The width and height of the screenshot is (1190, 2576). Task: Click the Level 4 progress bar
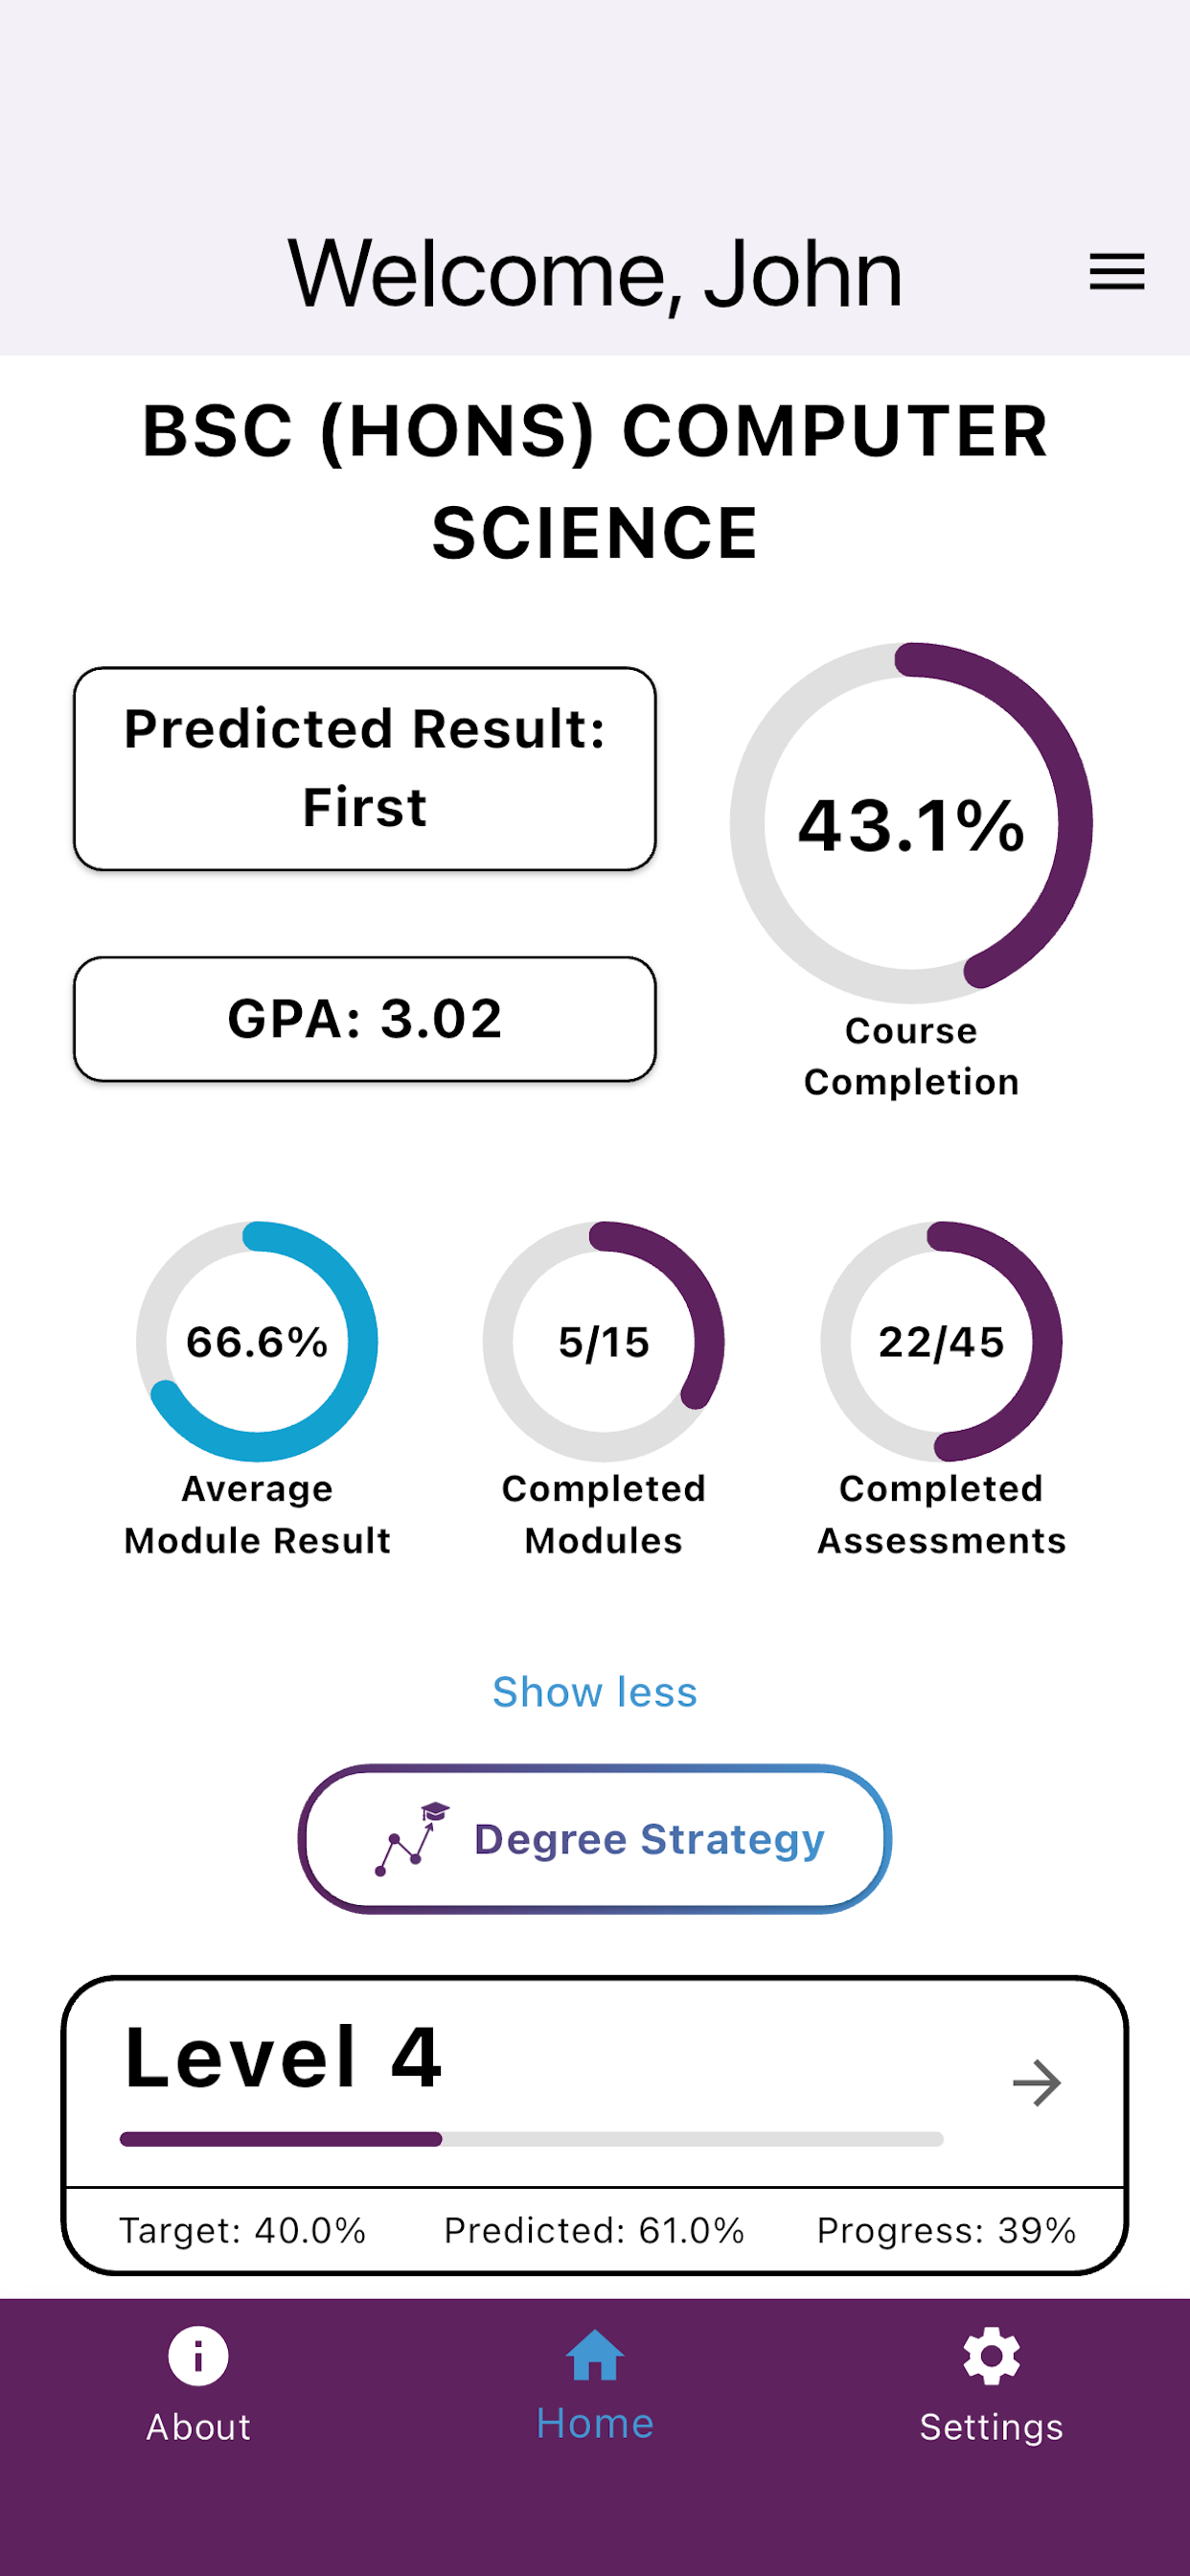[x=531, y=2139]
